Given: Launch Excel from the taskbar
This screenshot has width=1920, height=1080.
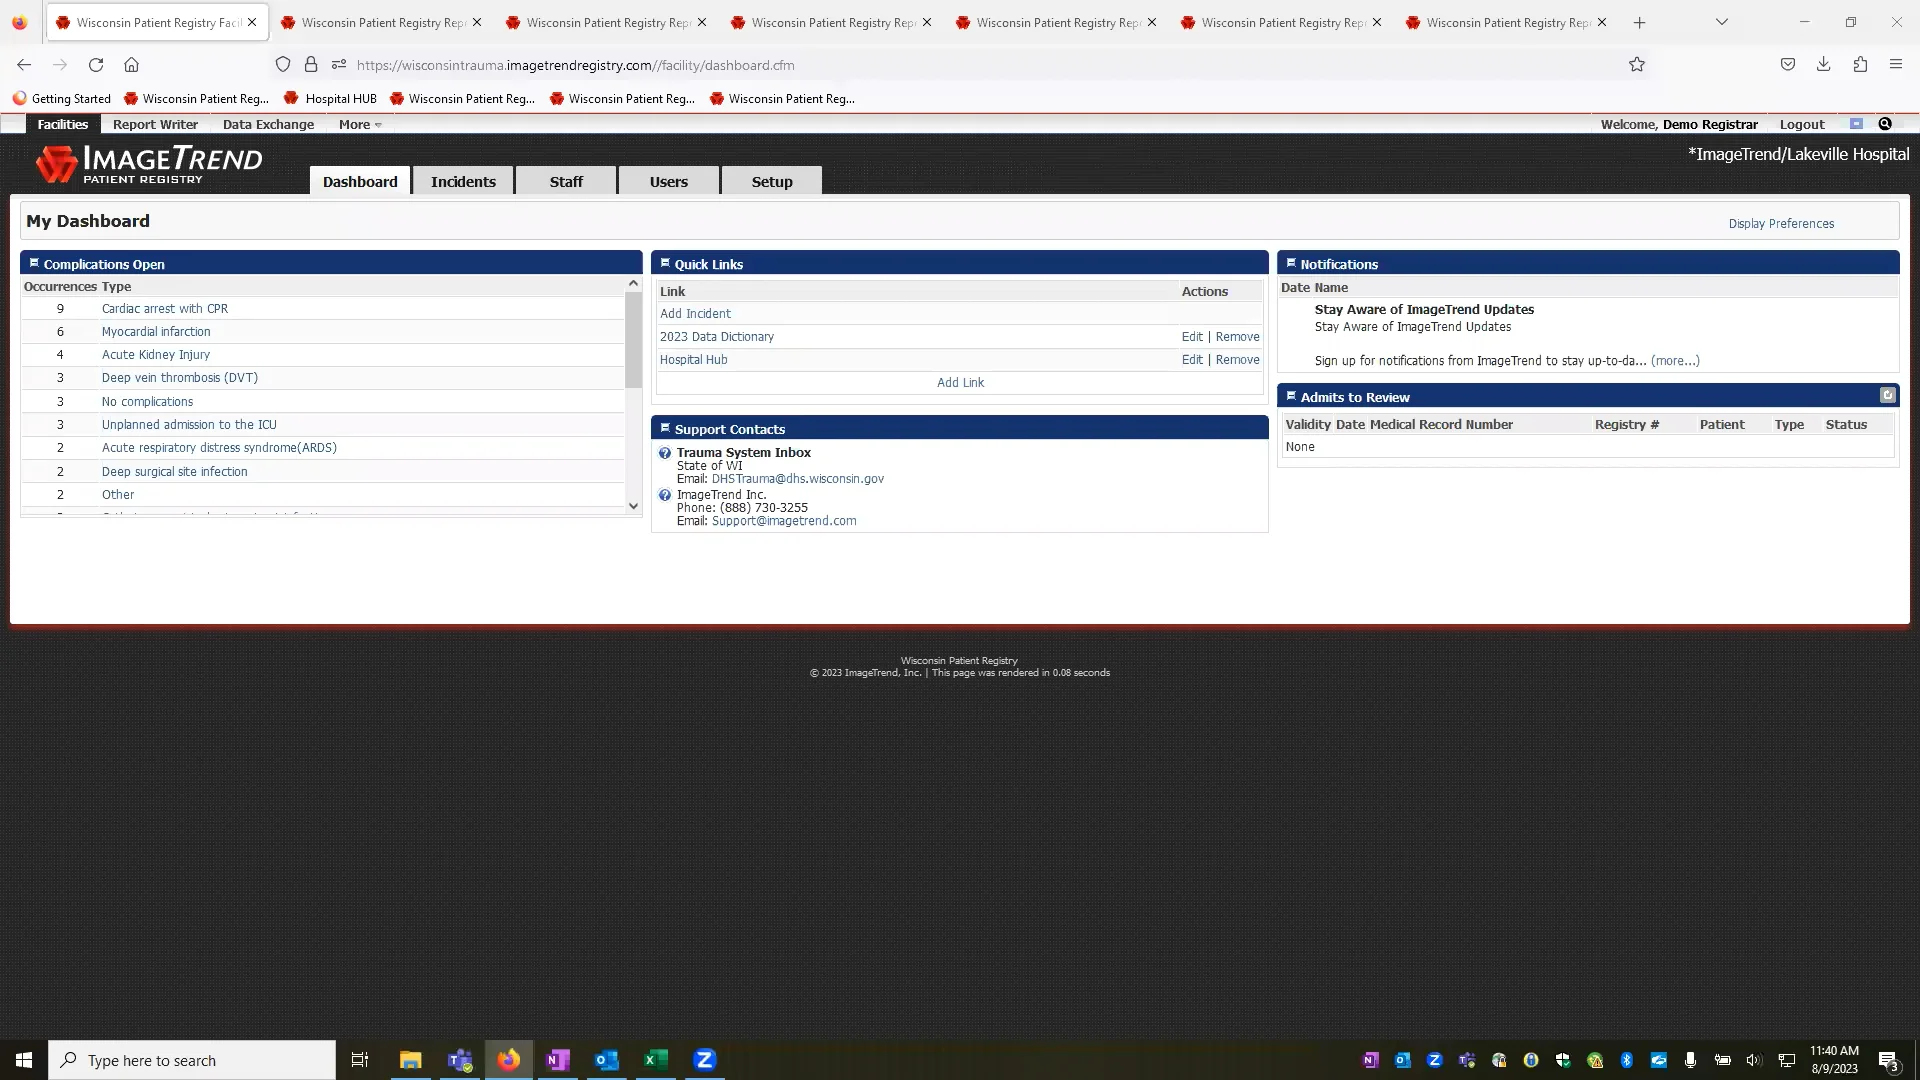Looking at the screenshot, I should point(656,1060).
